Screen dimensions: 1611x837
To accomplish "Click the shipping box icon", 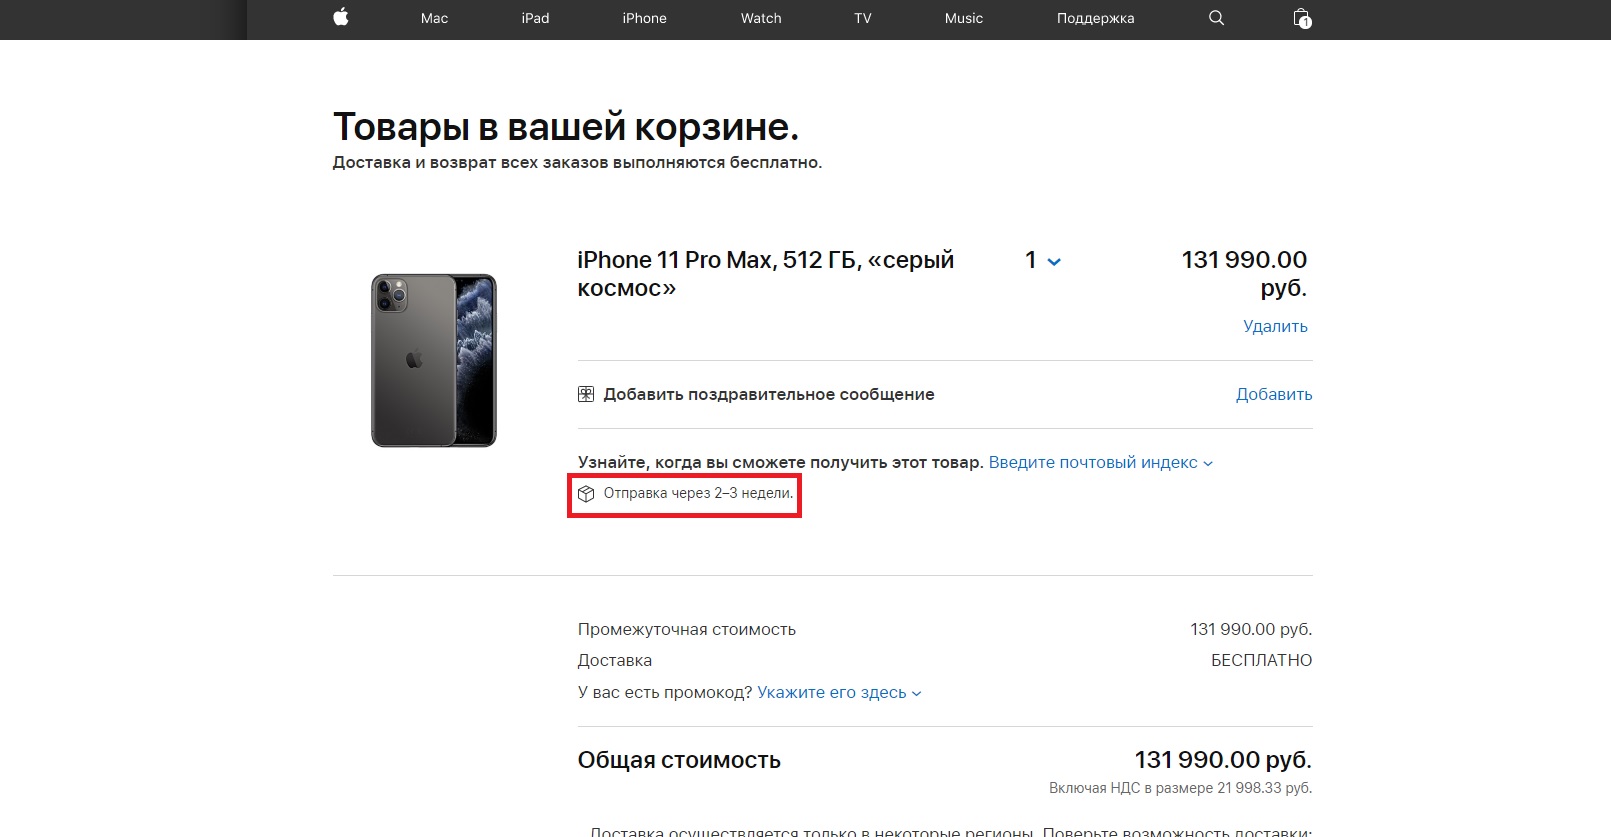I will pos(586,493).
